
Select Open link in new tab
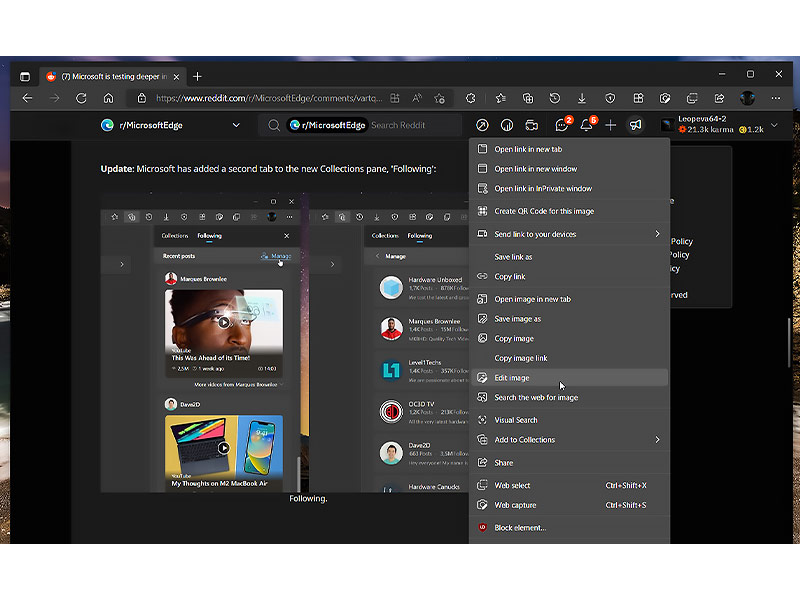(569, 149)
